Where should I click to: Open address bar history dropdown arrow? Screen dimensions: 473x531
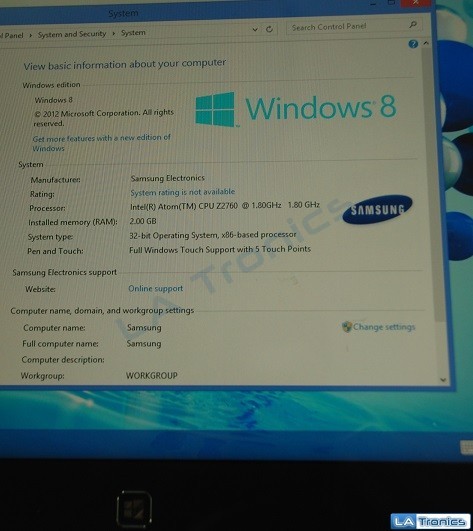click(255, 30)
